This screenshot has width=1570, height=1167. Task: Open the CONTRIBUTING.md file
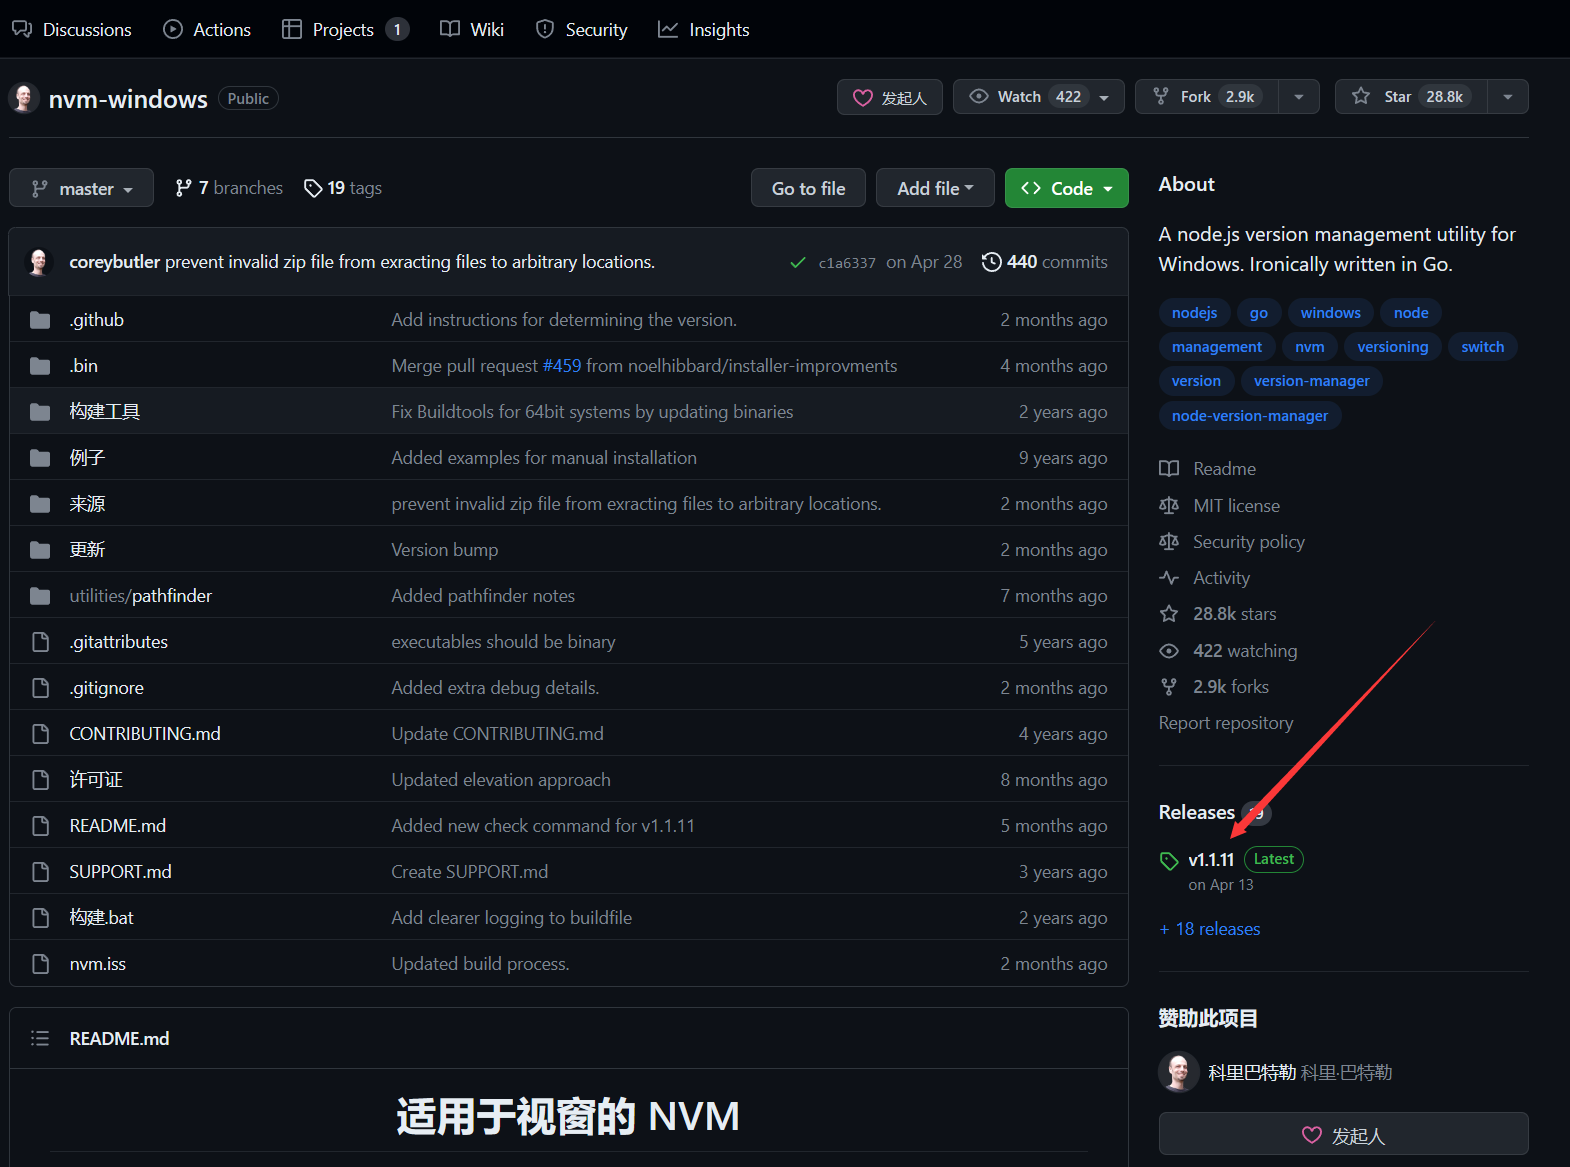coord(145,734)
